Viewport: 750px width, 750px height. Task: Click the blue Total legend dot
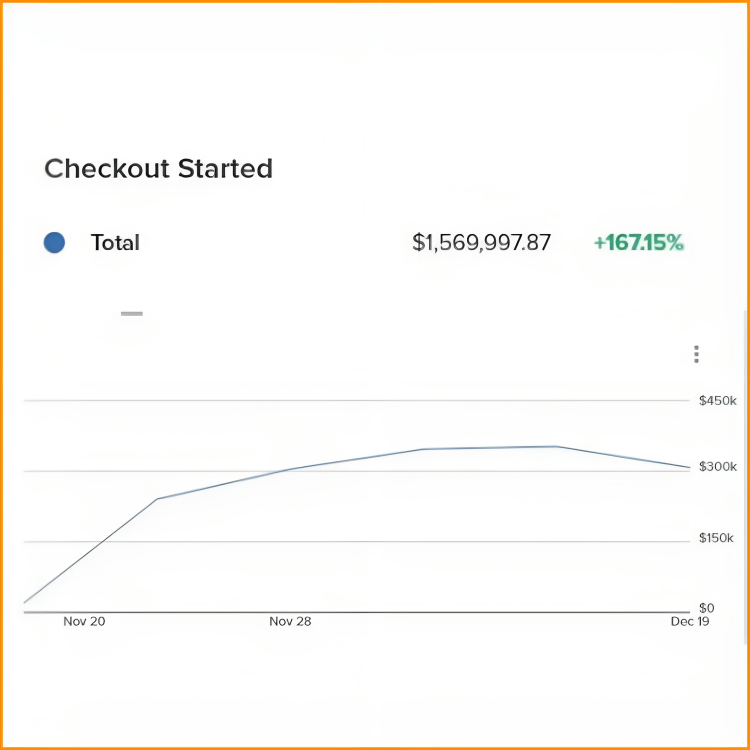[55, 242]
